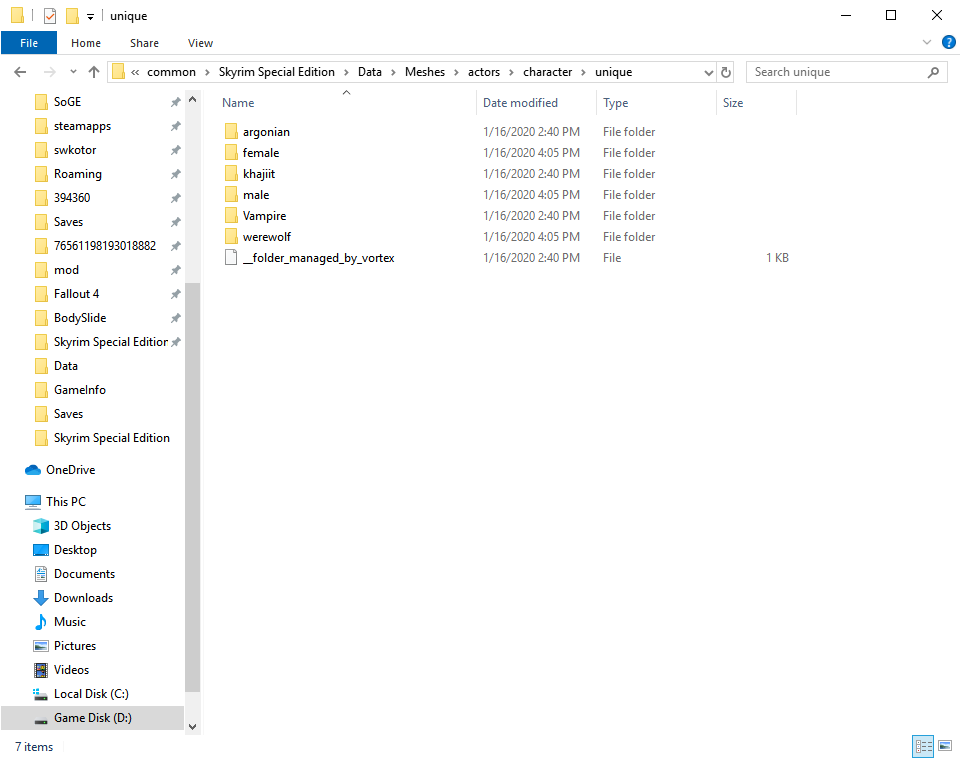Select the Vampire folder icon

(231, 215)
